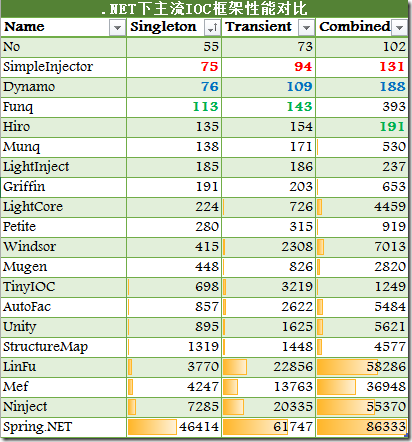The height and width of the screenshot is (442, 412).
Task: Select Transient value 726 for LightCore
Action: click(x=301, y=207)
